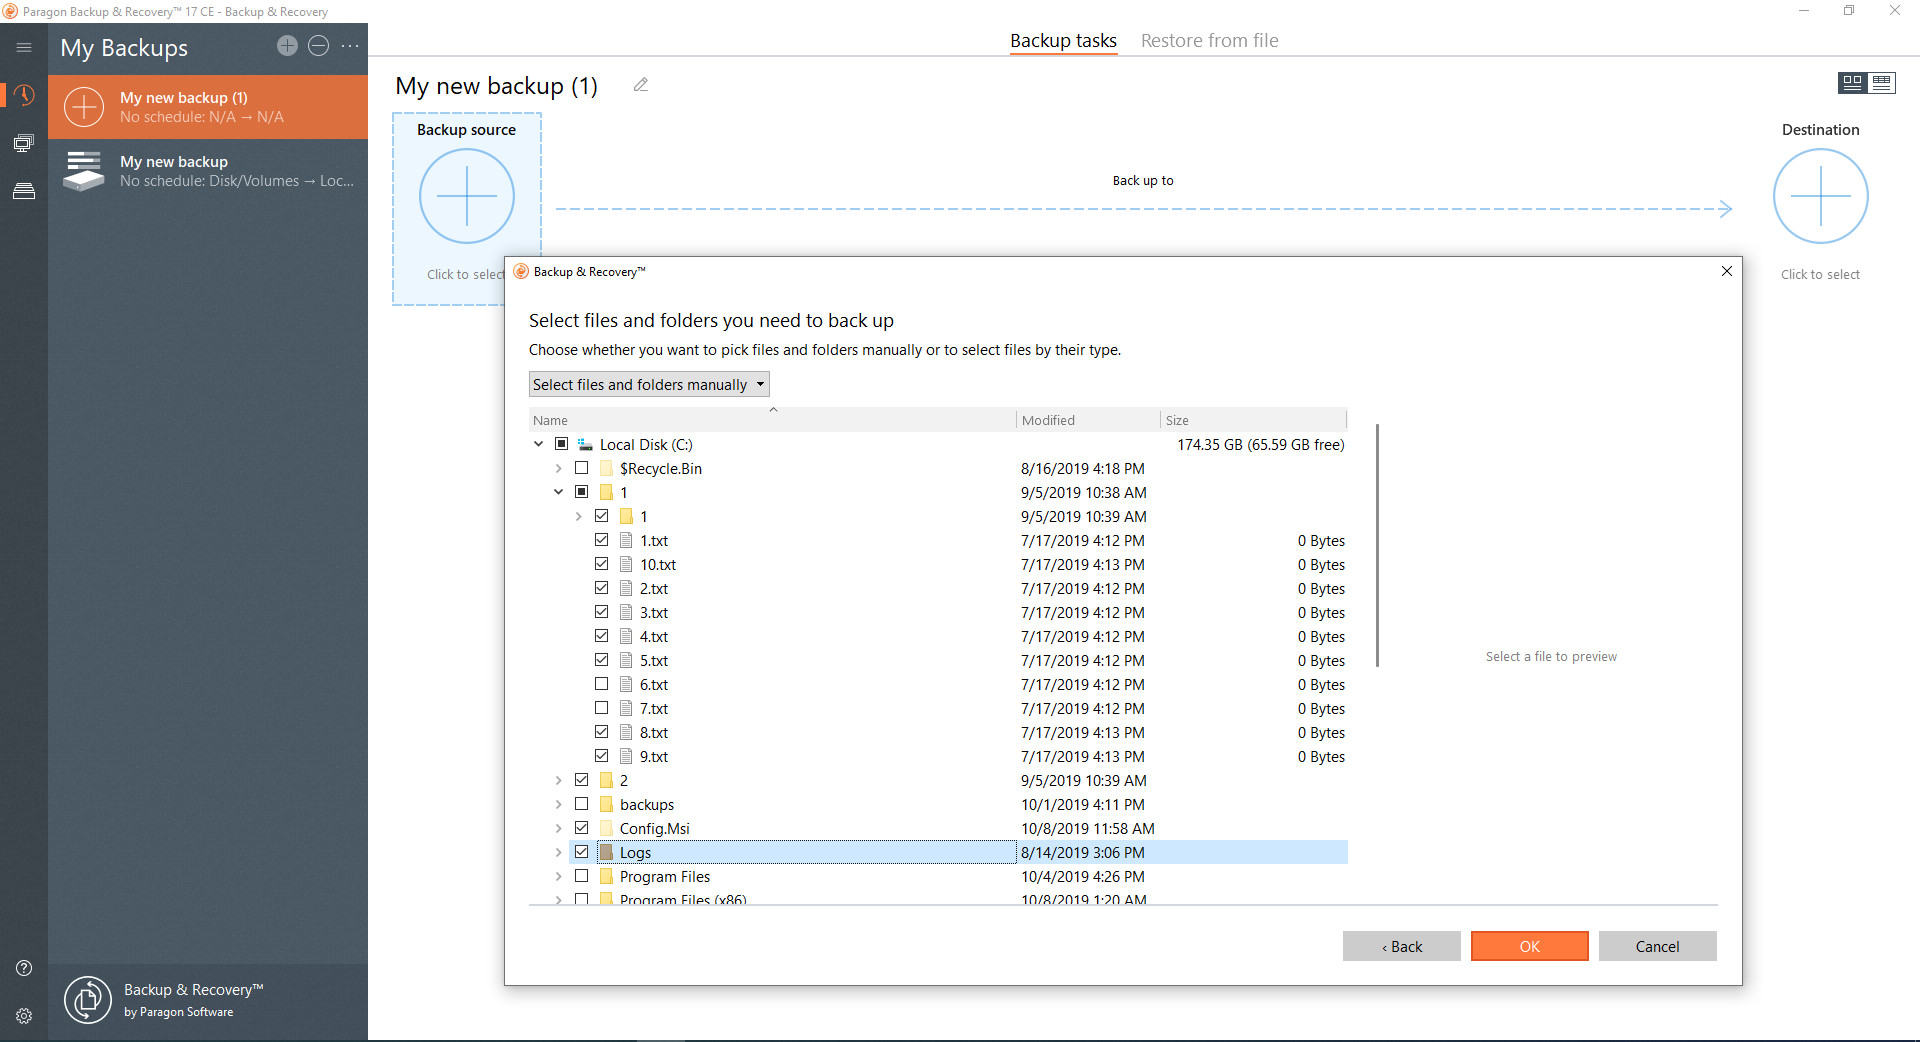The image size is (1920, 1042).
Task: Expand the Logs folder
Action: point(558,852)
